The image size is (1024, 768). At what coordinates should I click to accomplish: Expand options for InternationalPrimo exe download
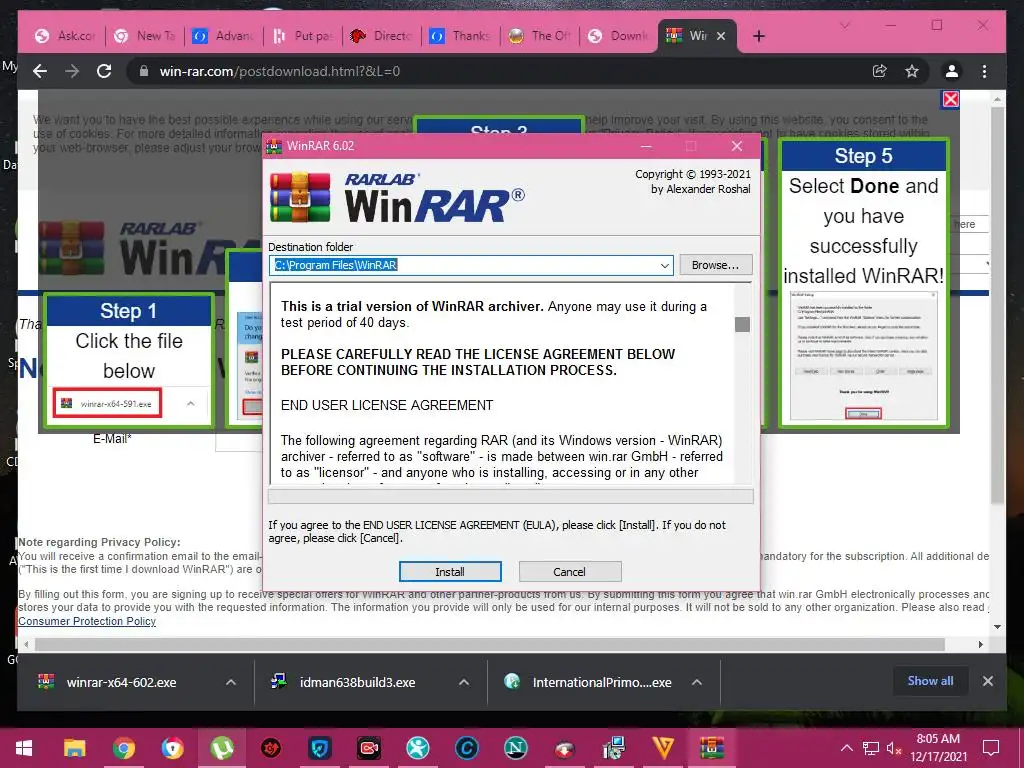[x=697, y=682]
